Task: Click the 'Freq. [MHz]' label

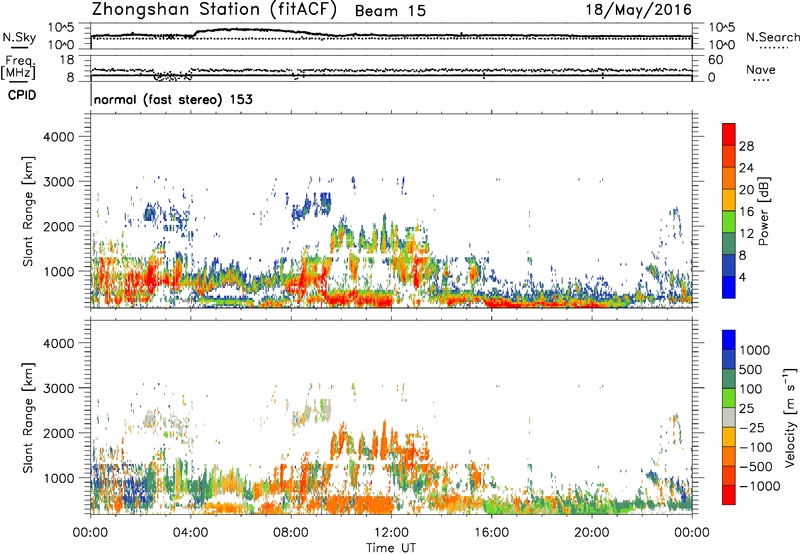Action: coord(19,68)
